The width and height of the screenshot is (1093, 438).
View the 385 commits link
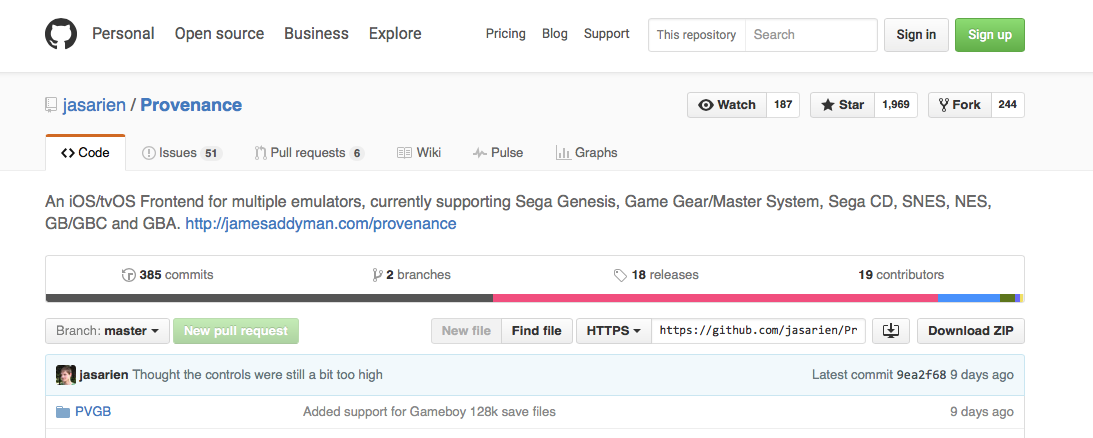point(167,275)
